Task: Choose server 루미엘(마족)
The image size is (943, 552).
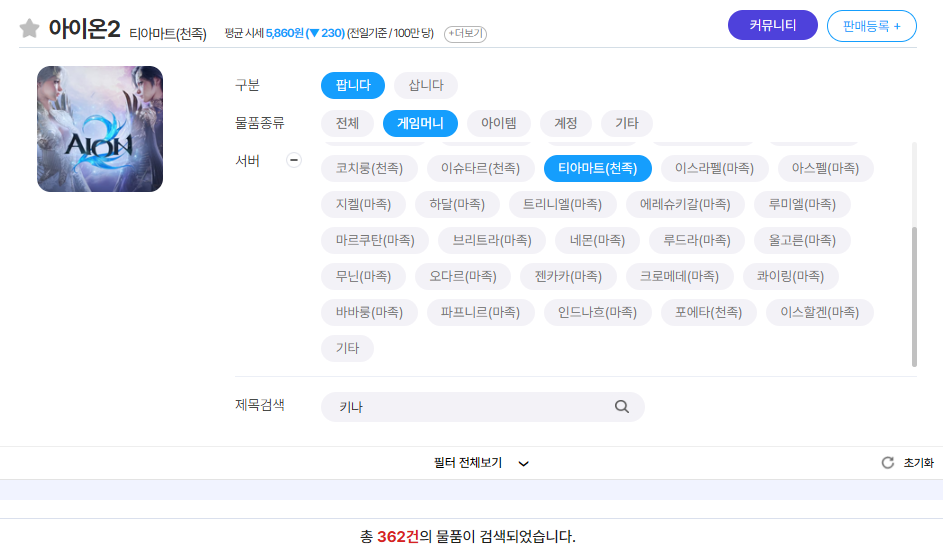Action: (802, 204)
